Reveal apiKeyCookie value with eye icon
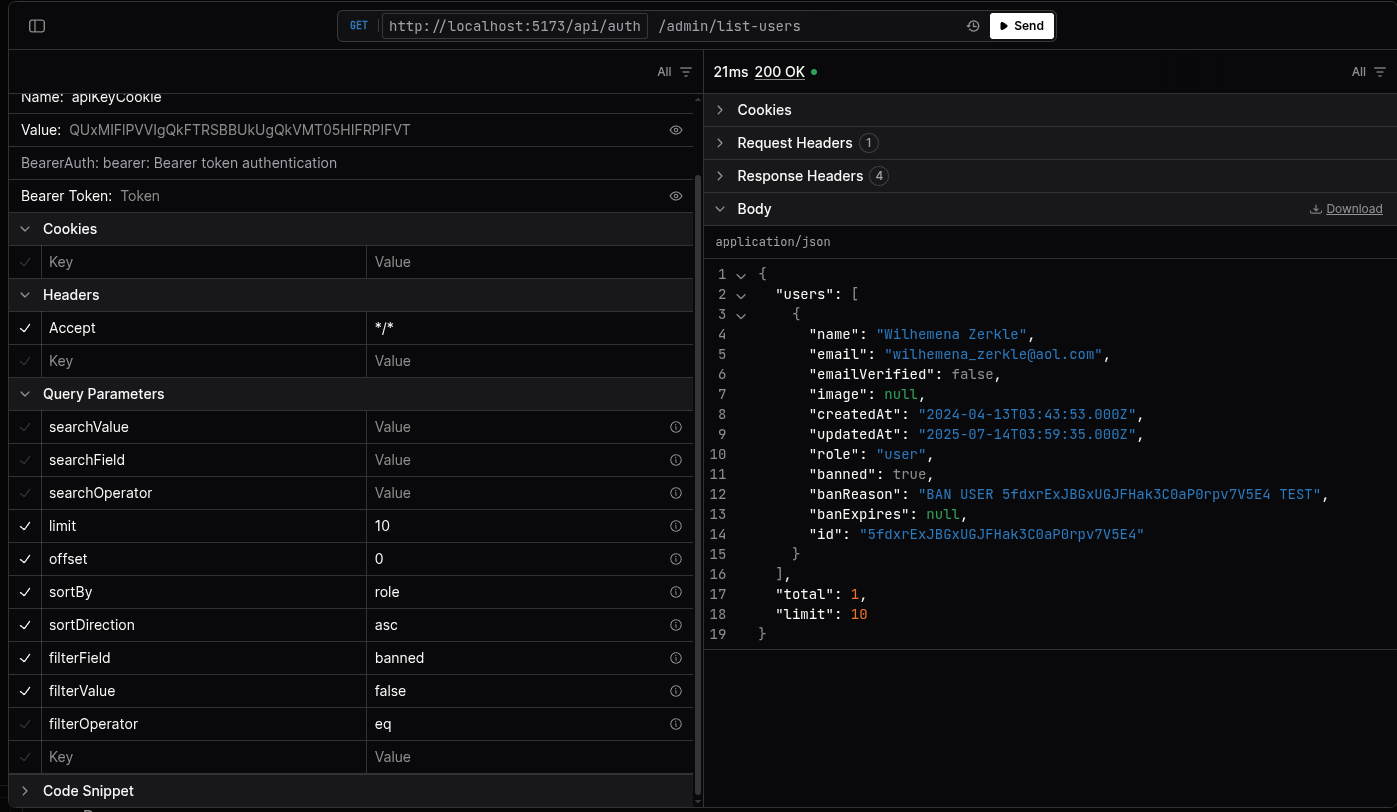 [x=676, y=130]
